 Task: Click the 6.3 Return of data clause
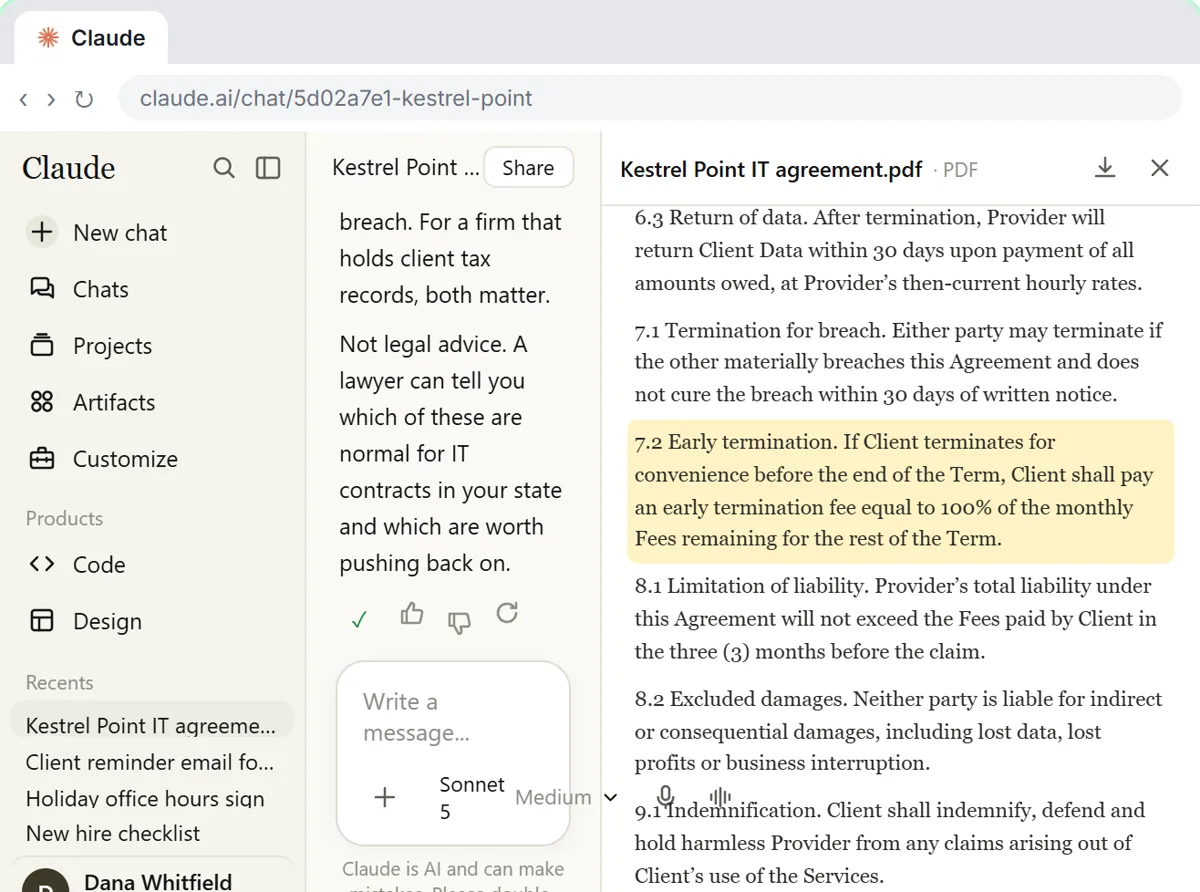tap(888, 250)
